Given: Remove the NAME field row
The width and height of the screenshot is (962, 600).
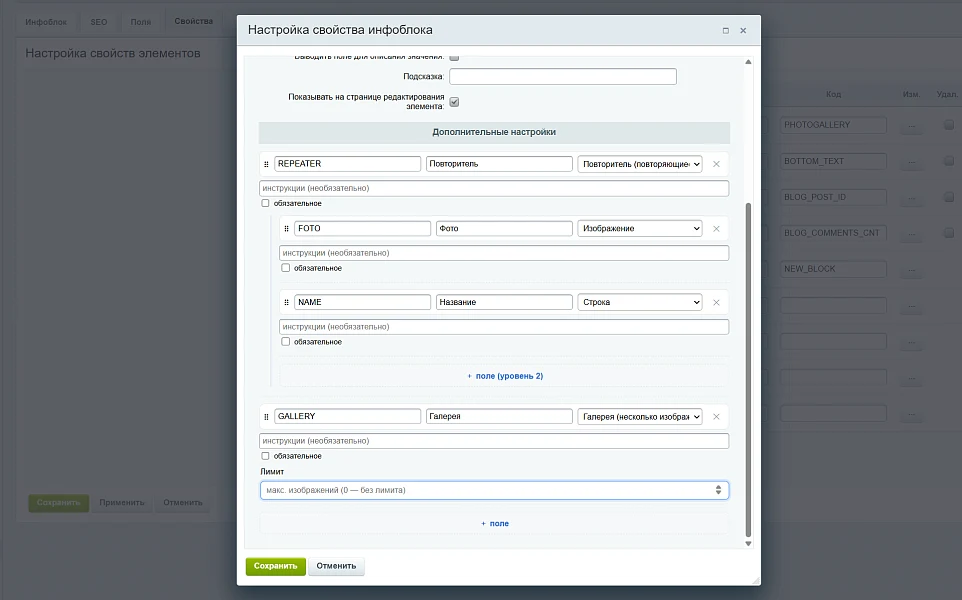Looking at the screenshot, I should click(x=716, y=302).
